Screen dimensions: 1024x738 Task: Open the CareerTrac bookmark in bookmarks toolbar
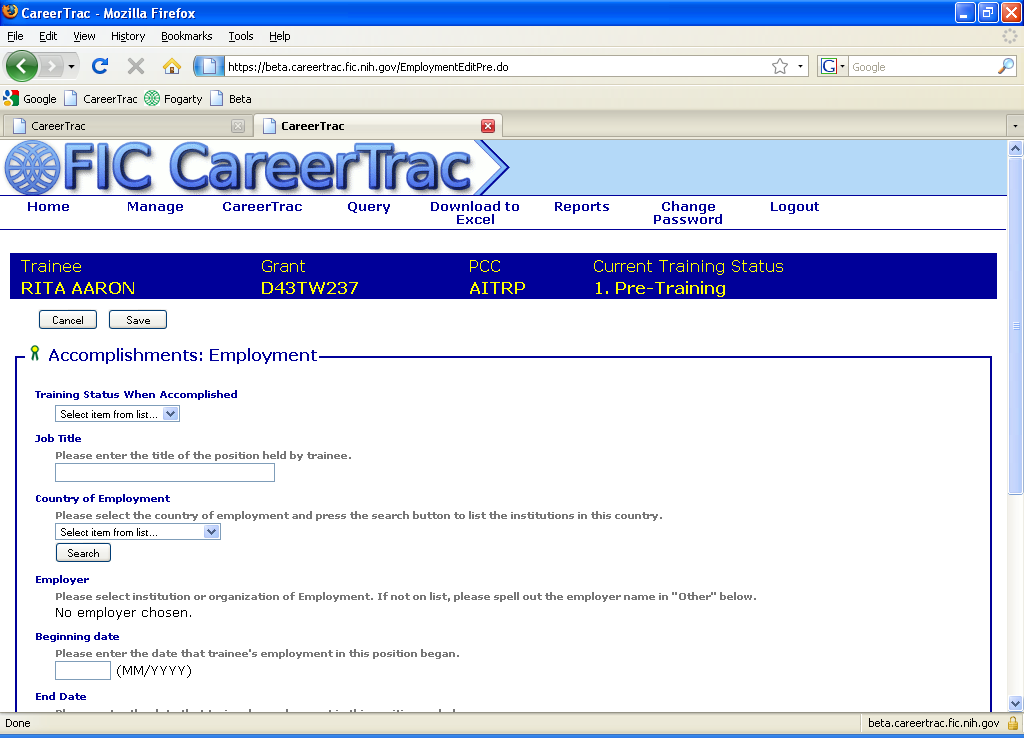101,99
